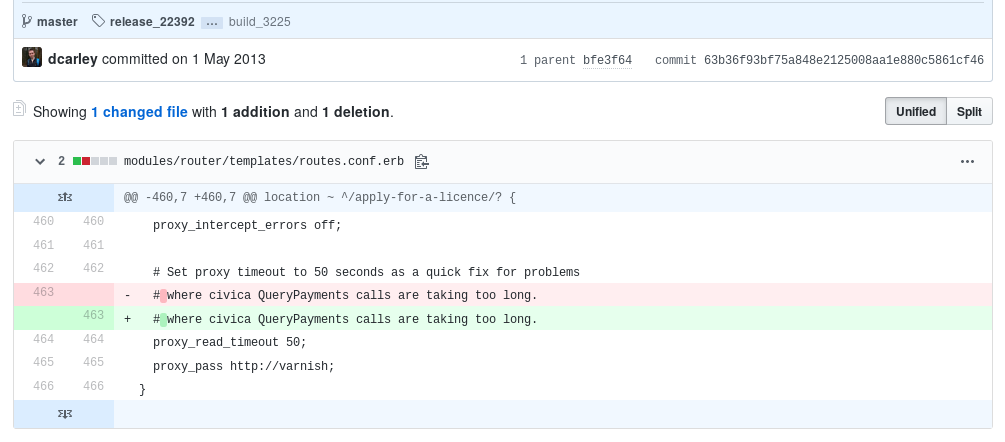1005x442 pixels.
Task: Switch to Unified diff view
Action: click(x=915, y=111)
